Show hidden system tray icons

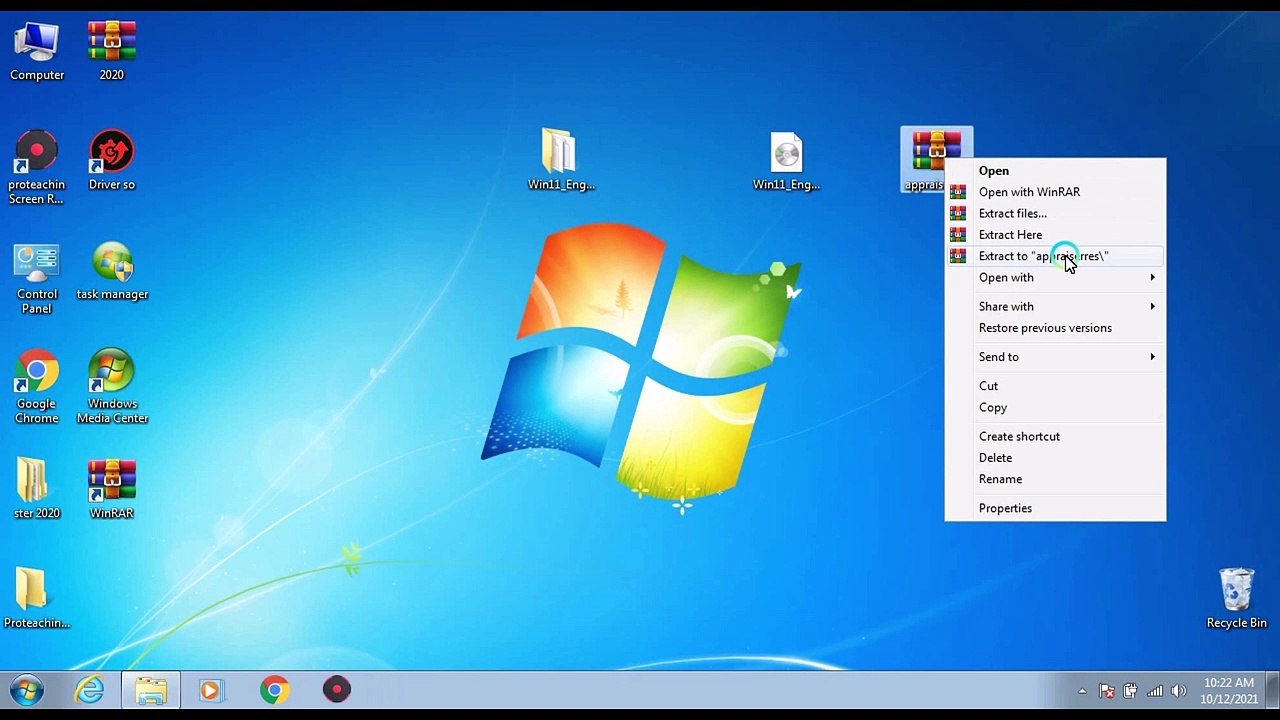coord(1082,690)
